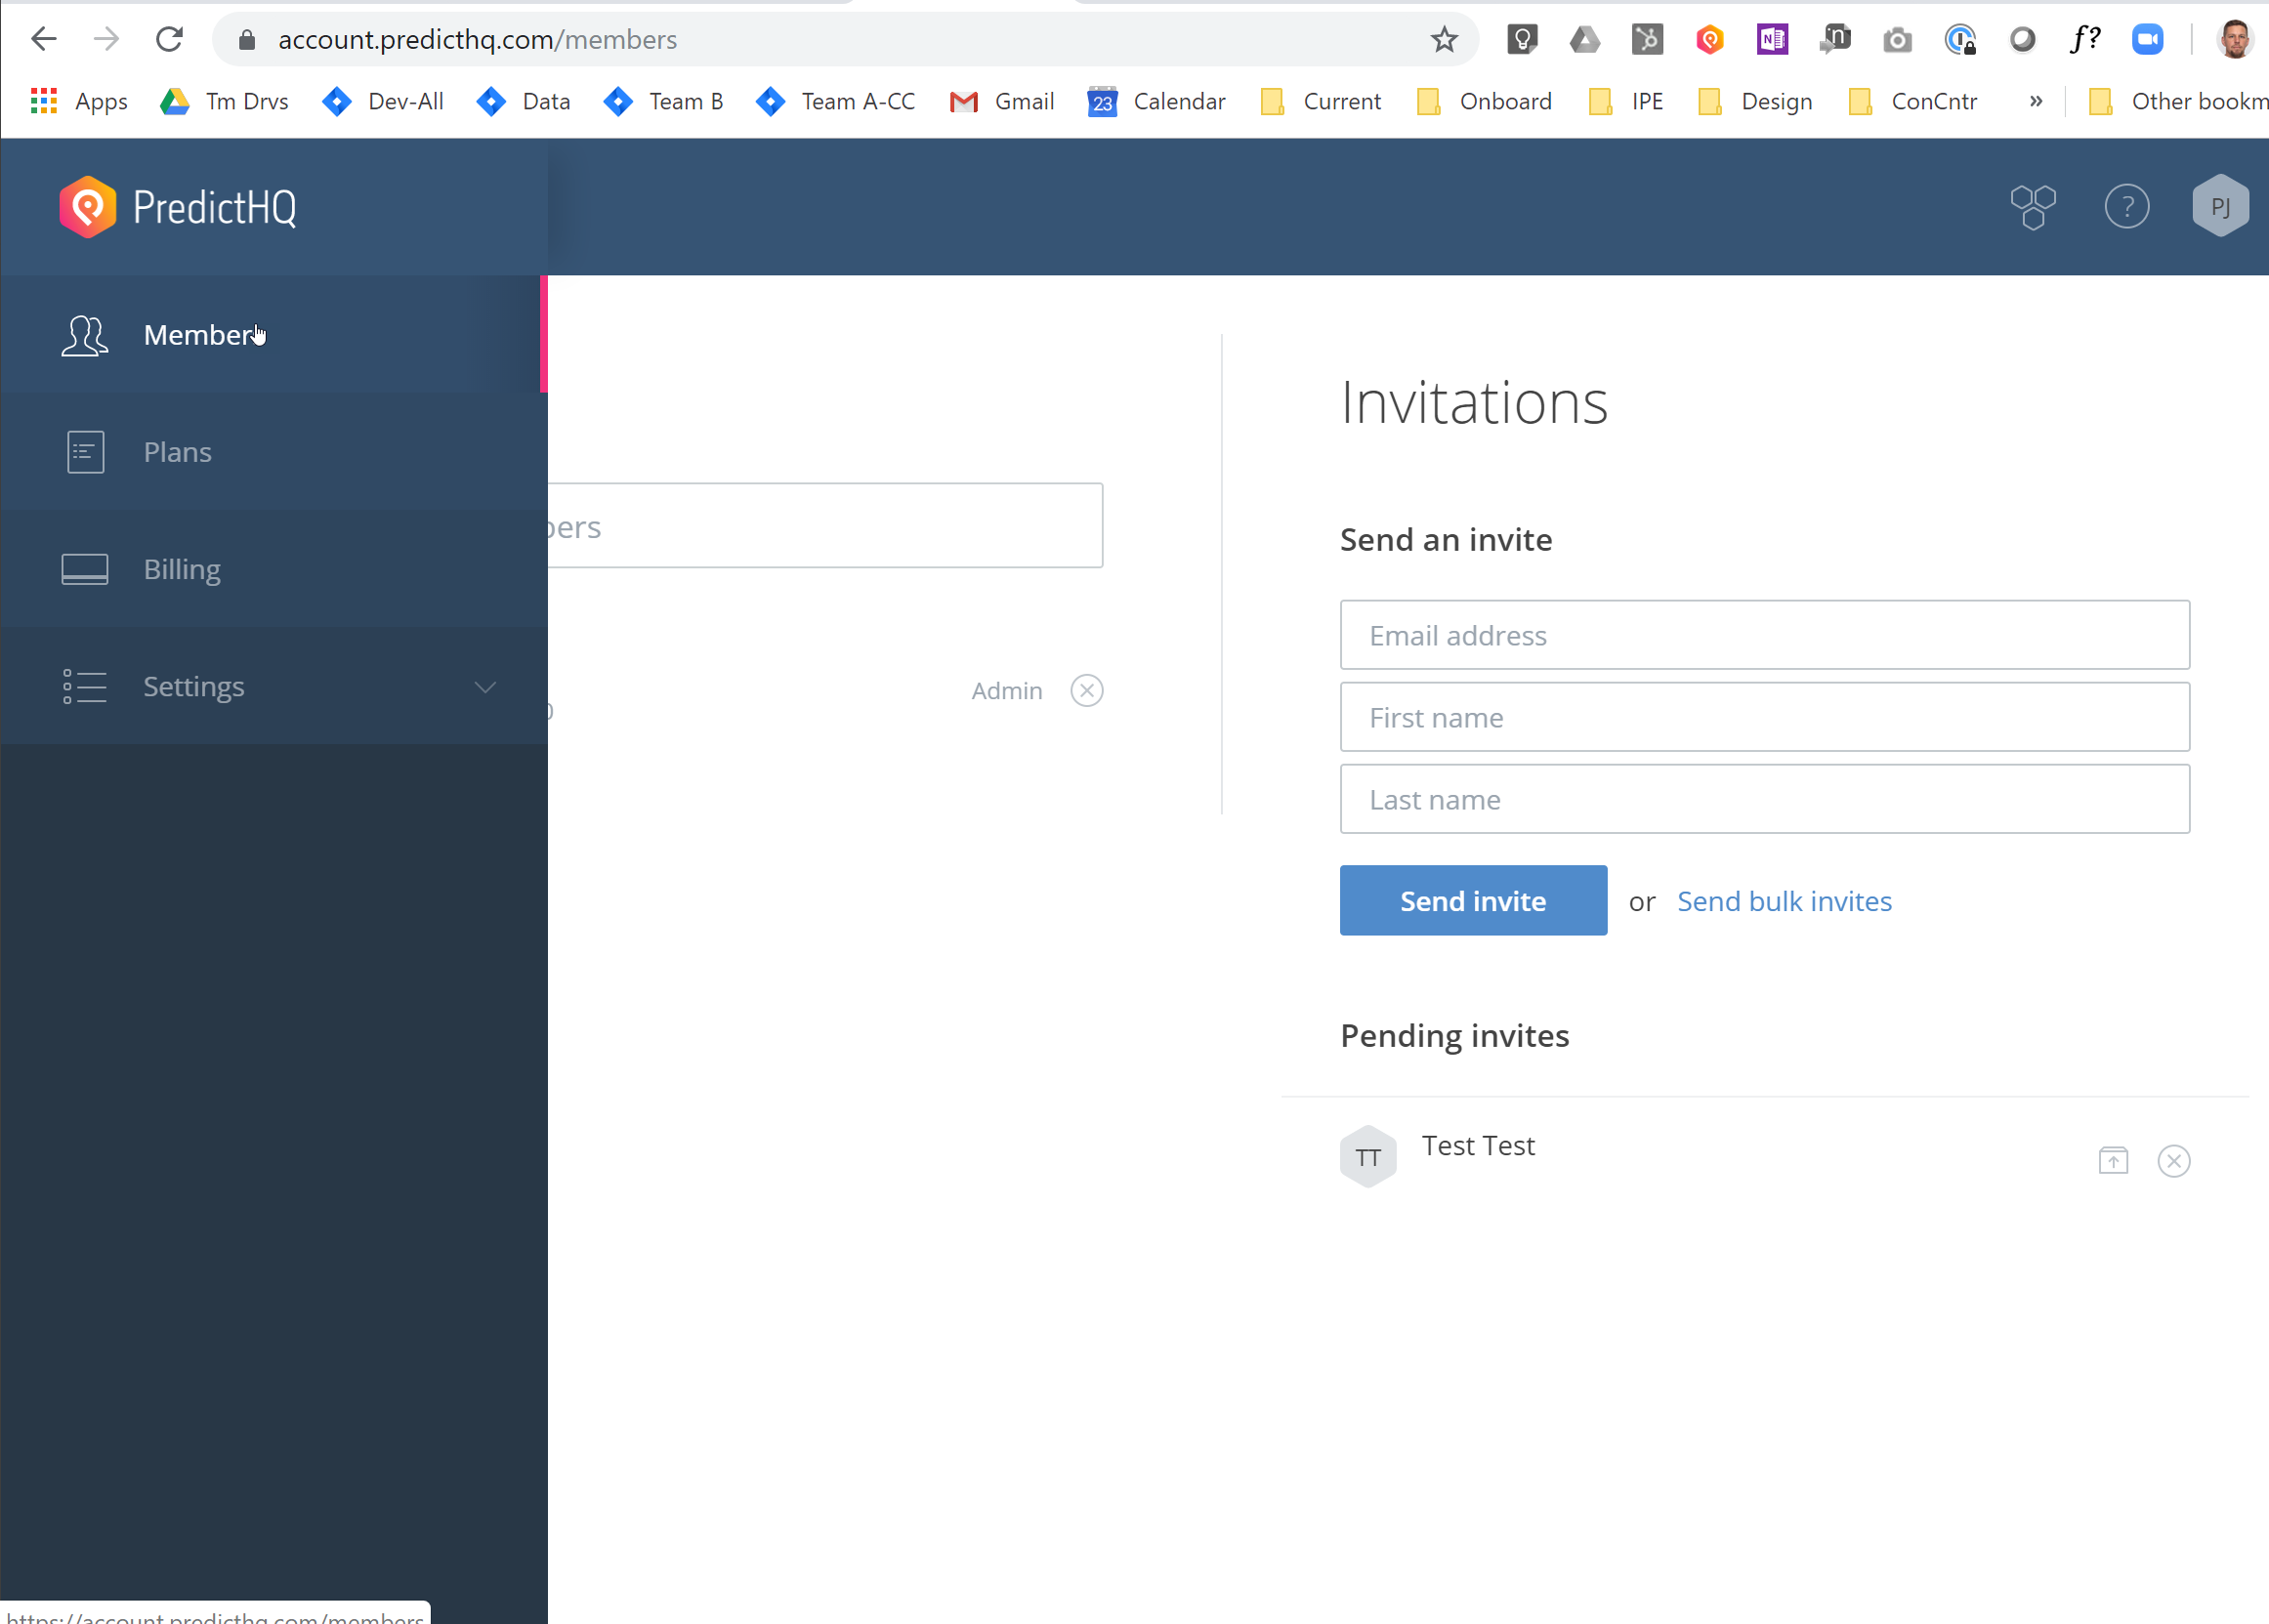2269x1624 pixels.
Task: Click the camera screenshot extension icon
Action: tap(1897, 40)
